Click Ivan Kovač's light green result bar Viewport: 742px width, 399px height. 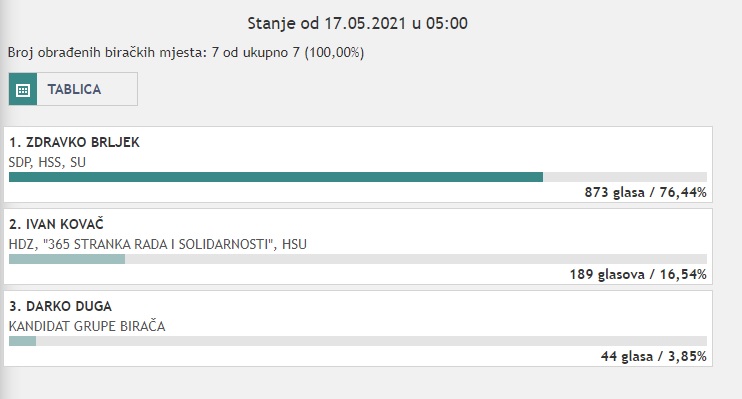[x=67, y=259]
